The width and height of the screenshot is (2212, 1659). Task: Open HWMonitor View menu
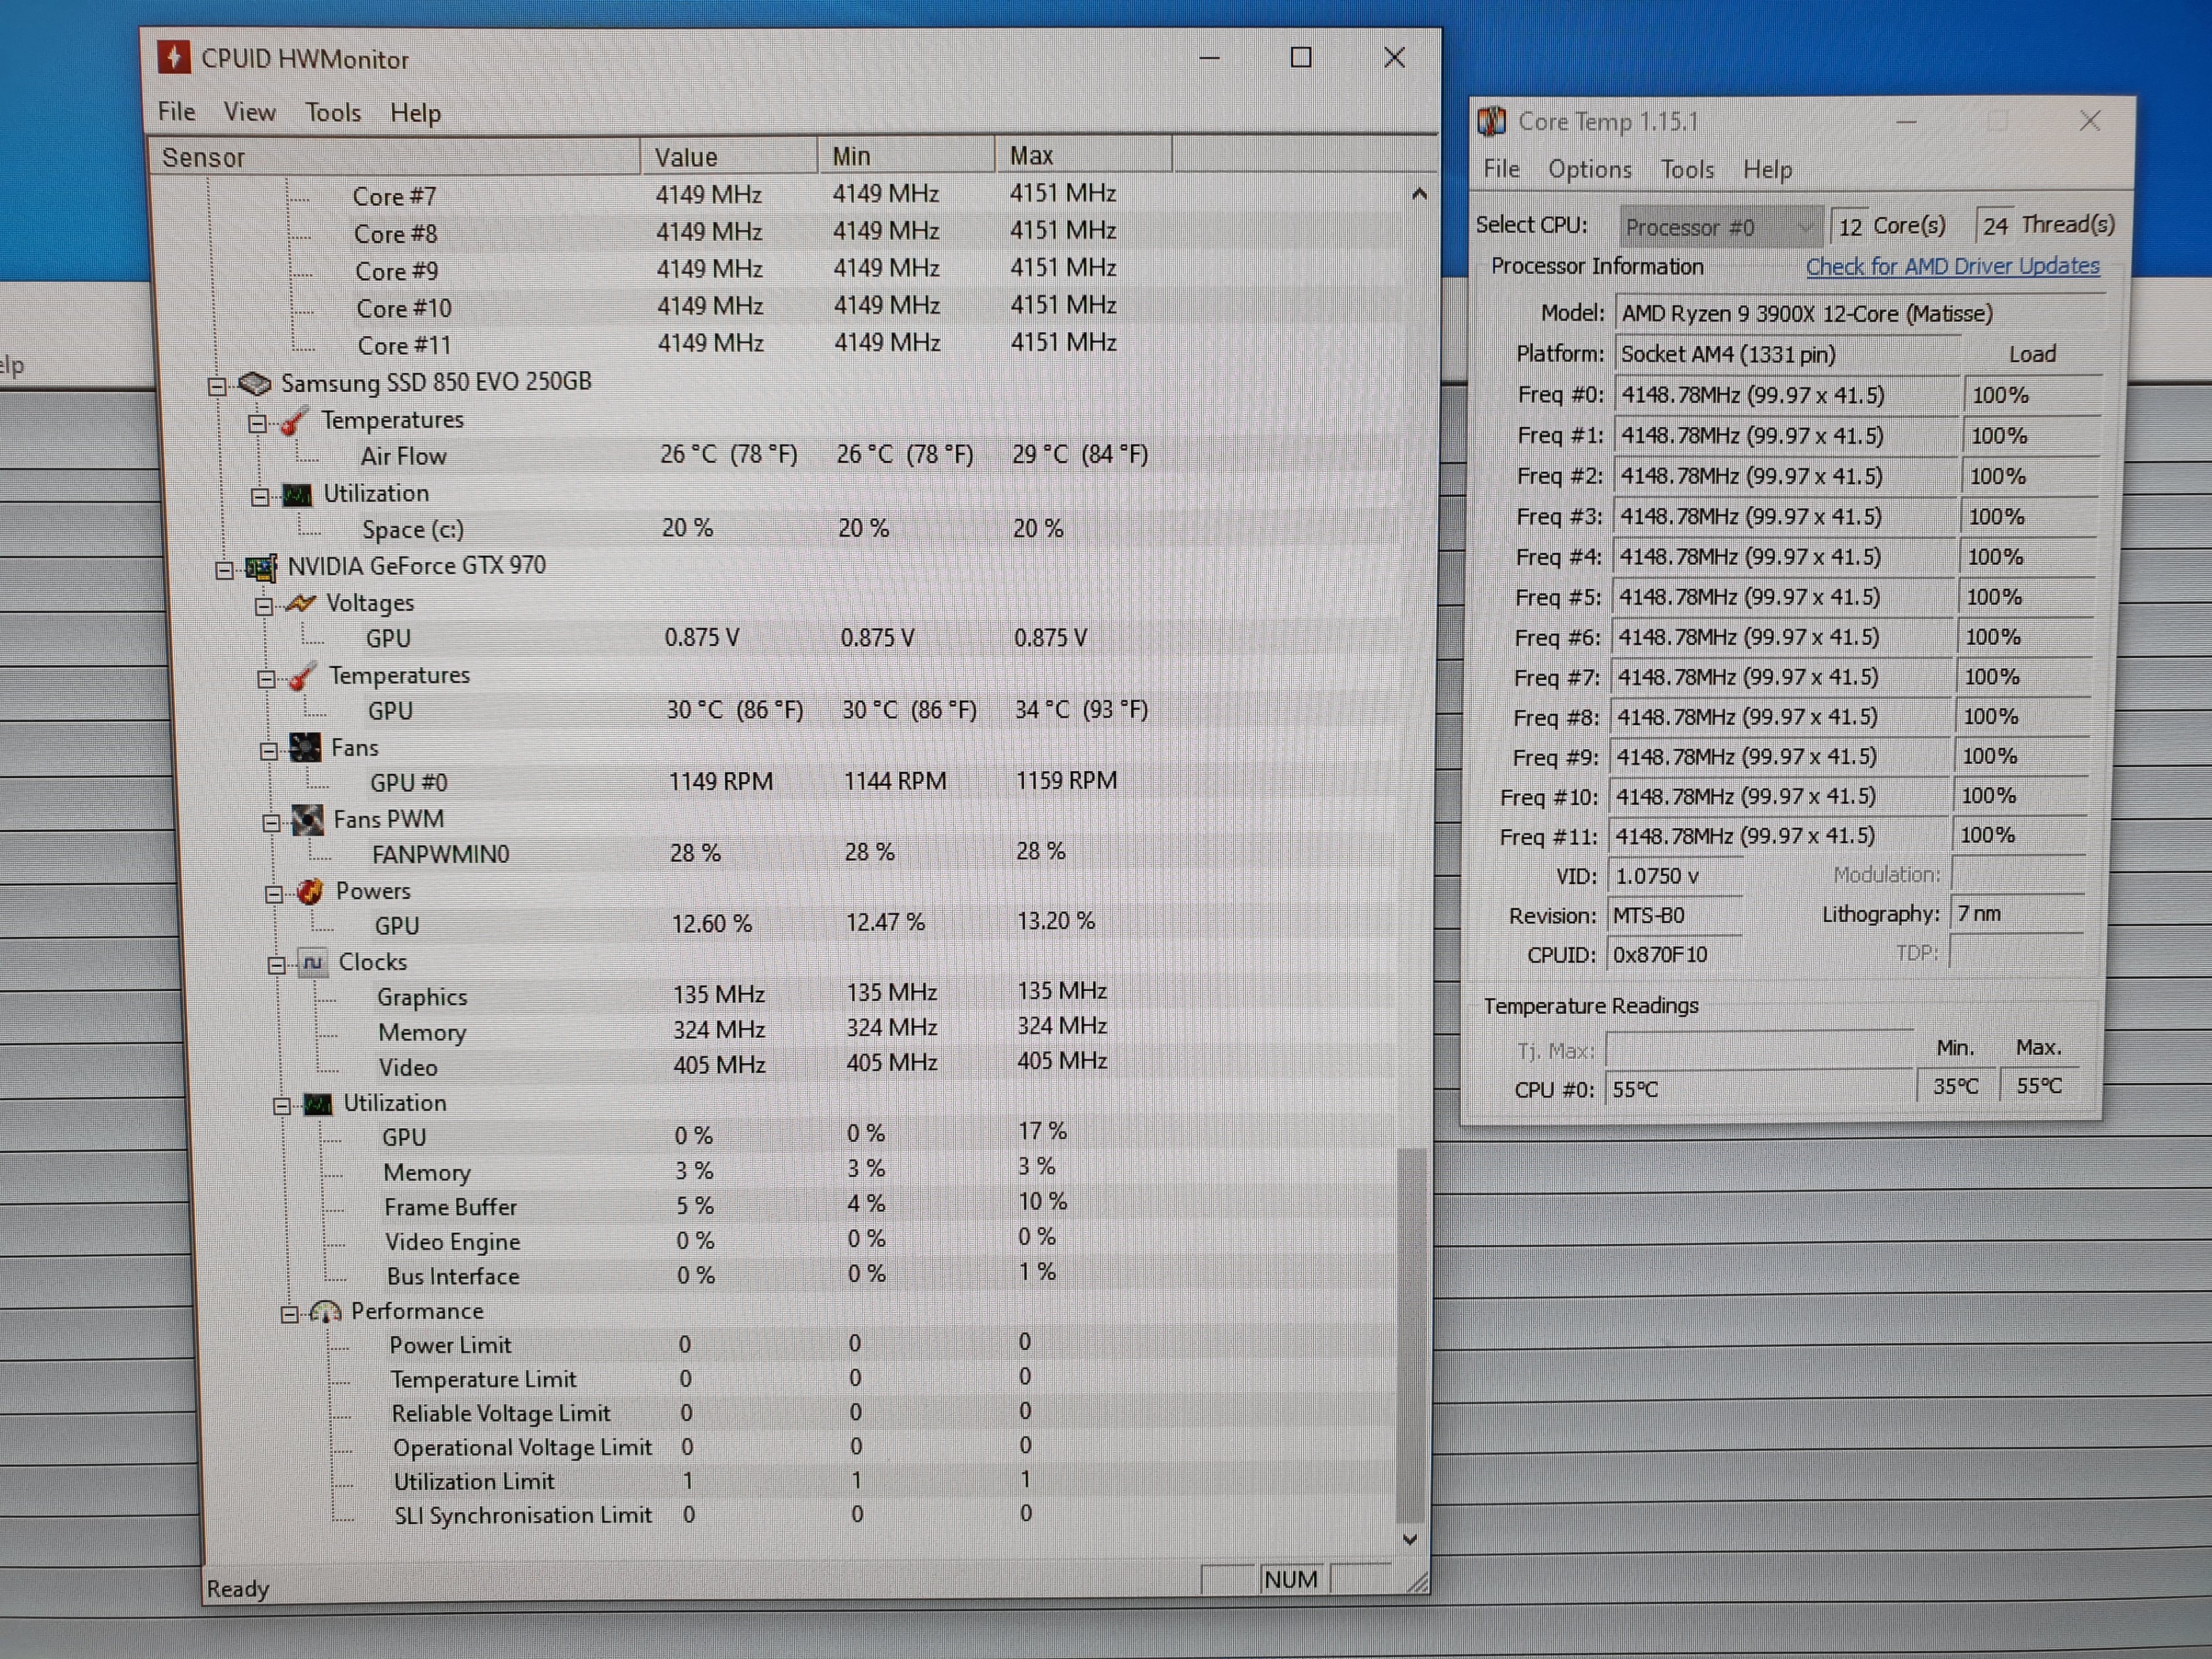point(249,112)
